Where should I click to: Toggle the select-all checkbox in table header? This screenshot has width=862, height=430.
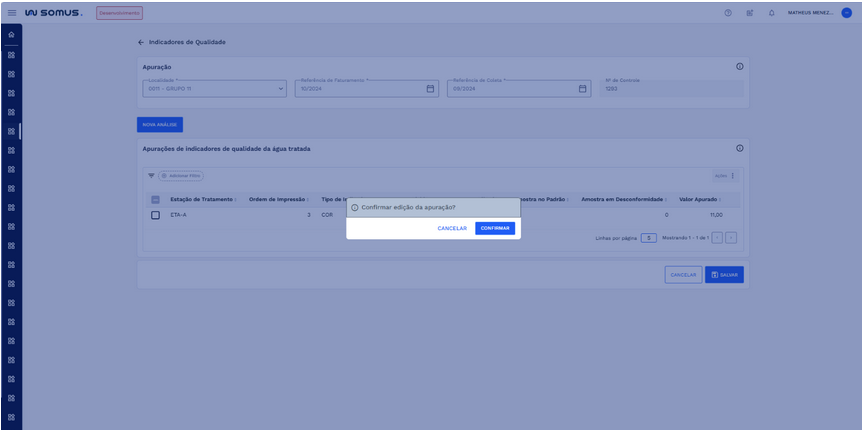click(x=155, y=199)
